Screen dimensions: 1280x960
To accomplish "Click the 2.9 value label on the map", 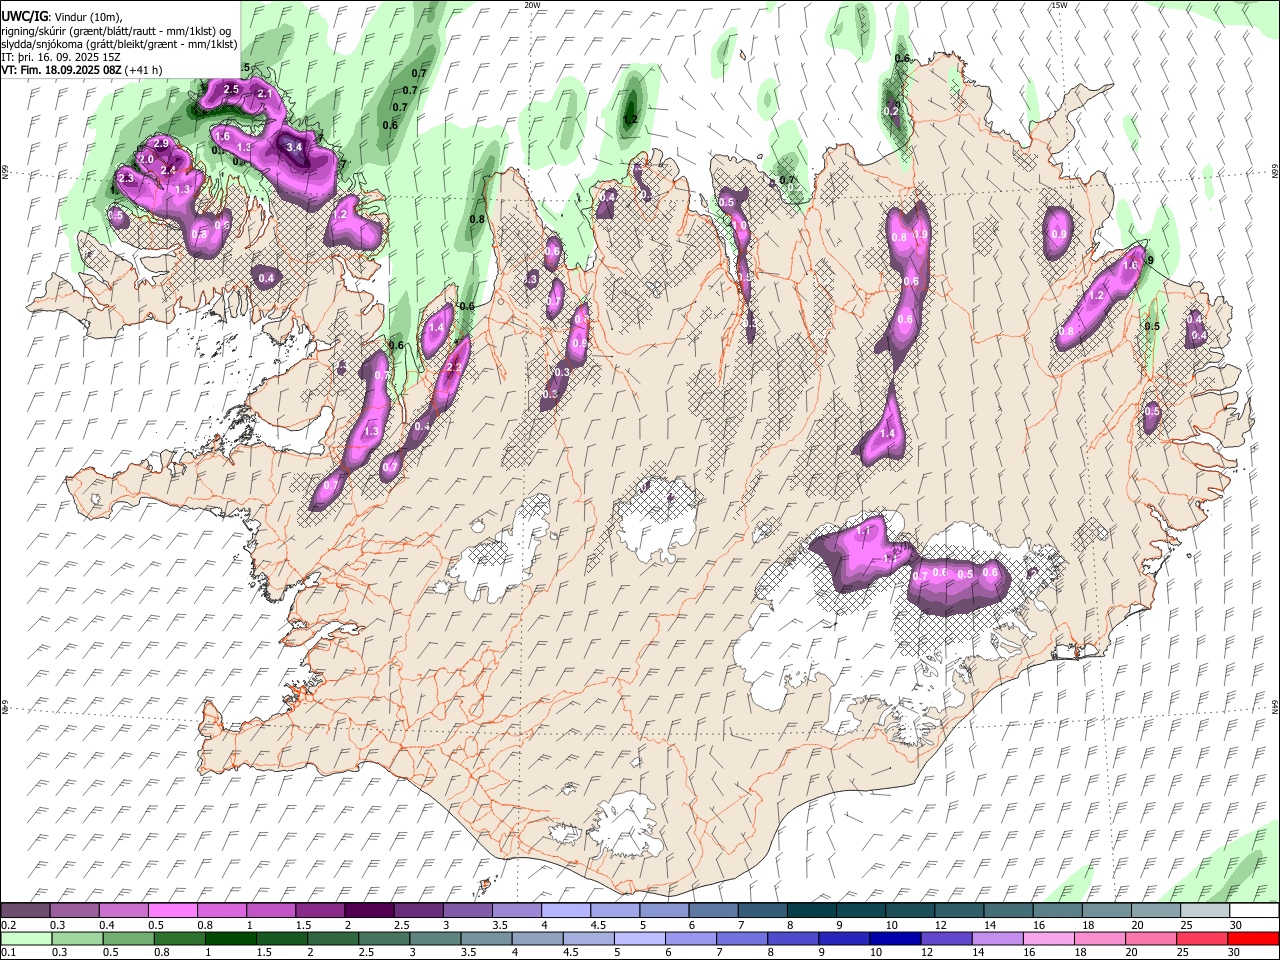I will point(161,144).
